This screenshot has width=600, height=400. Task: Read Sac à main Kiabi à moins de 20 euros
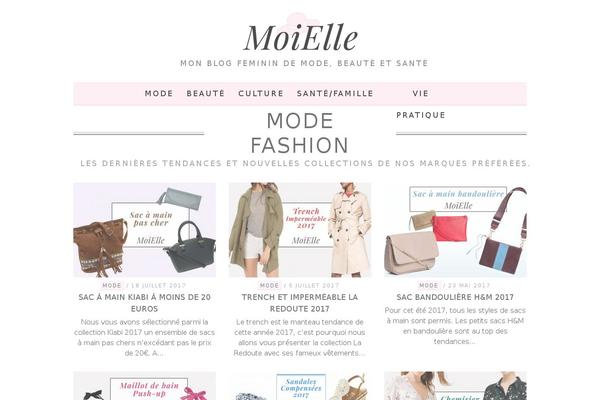pos(145,303)
